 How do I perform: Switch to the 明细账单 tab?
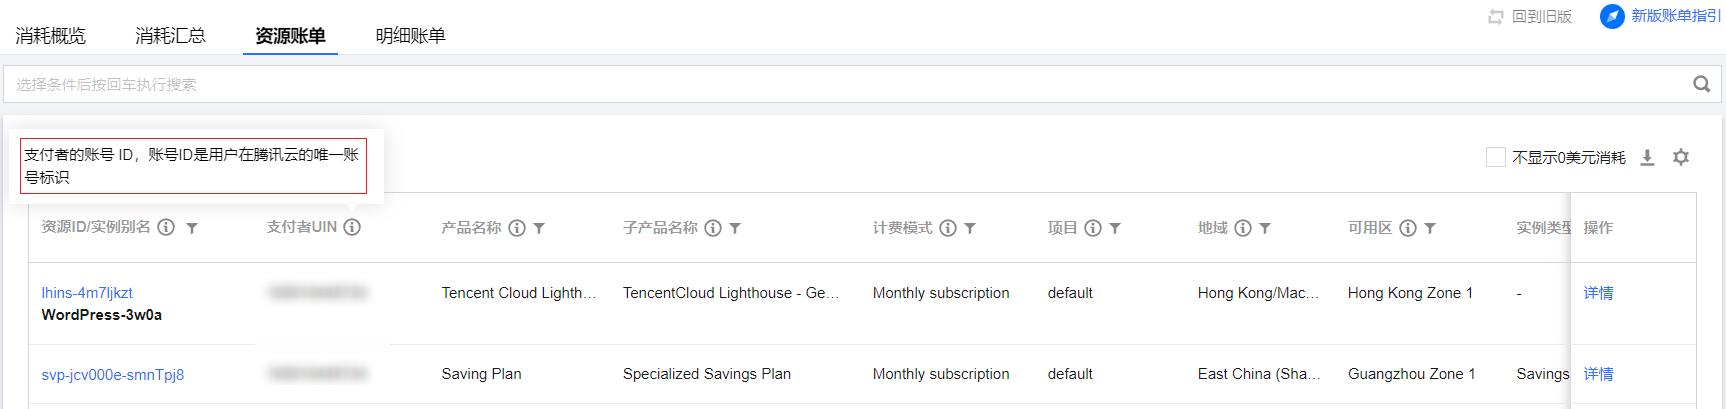click(410, 36)
